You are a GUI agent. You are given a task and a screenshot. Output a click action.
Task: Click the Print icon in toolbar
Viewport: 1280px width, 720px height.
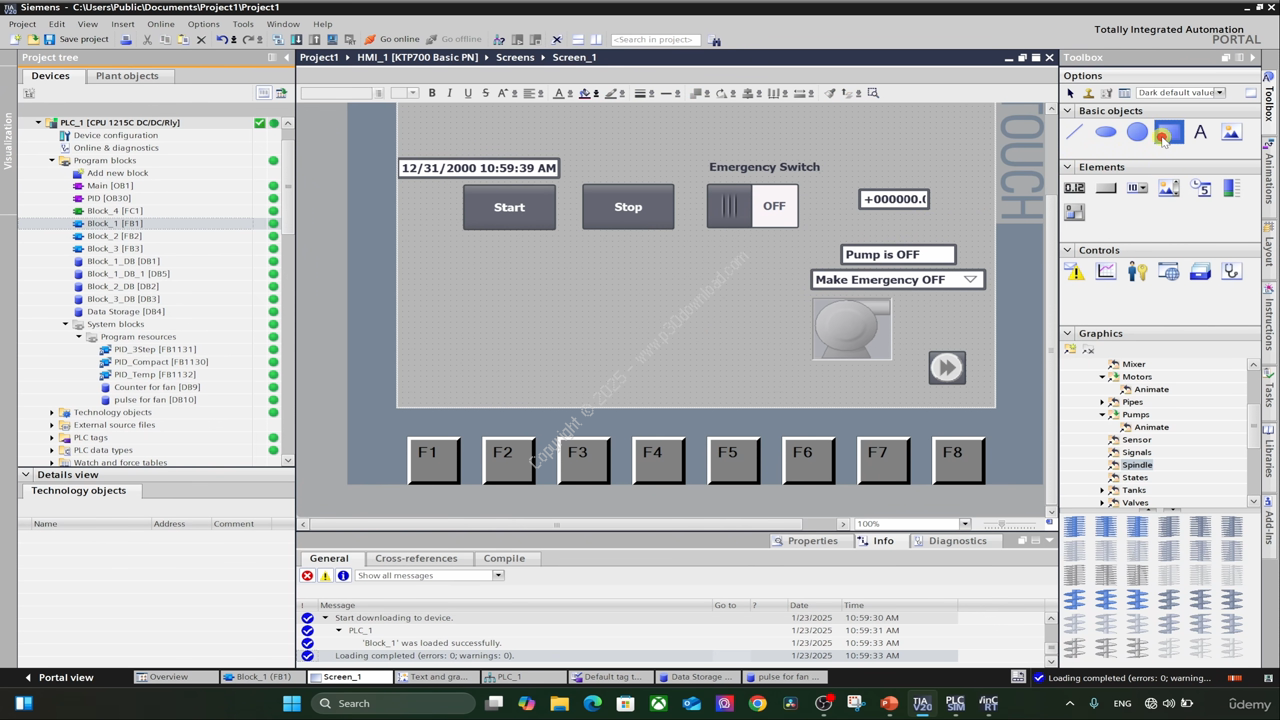click(x=126, y=39)
